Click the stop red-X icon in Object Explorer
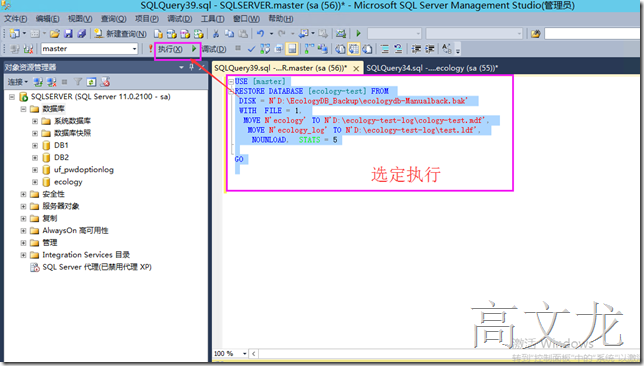Image resolution: width=644 pixels, height=366 pixels. (105, 82)
